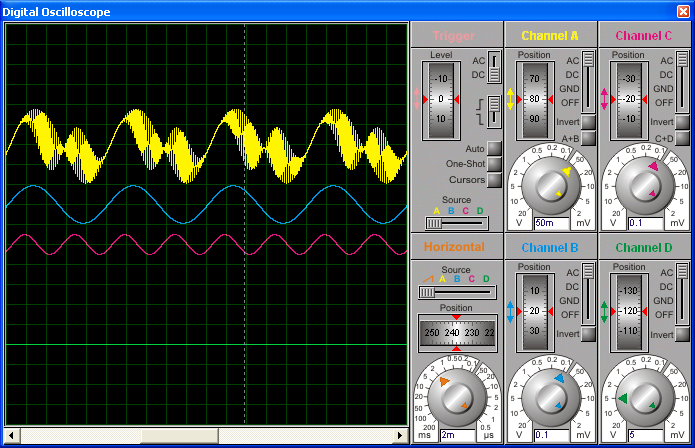695x448 pixels.
Task: Toggle Channel A A+B button
Action: click(x=588, y=138)
